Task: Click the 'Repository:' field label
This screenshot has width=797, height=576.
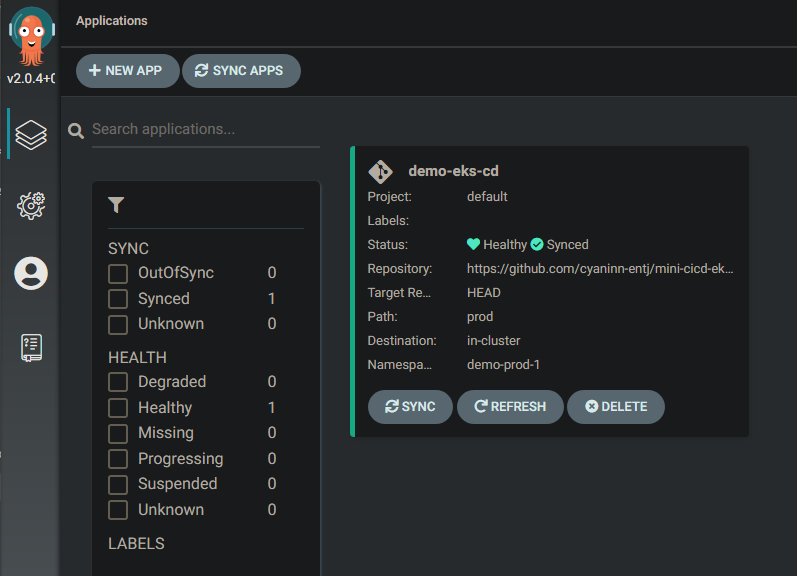Action: coord(400,268)
